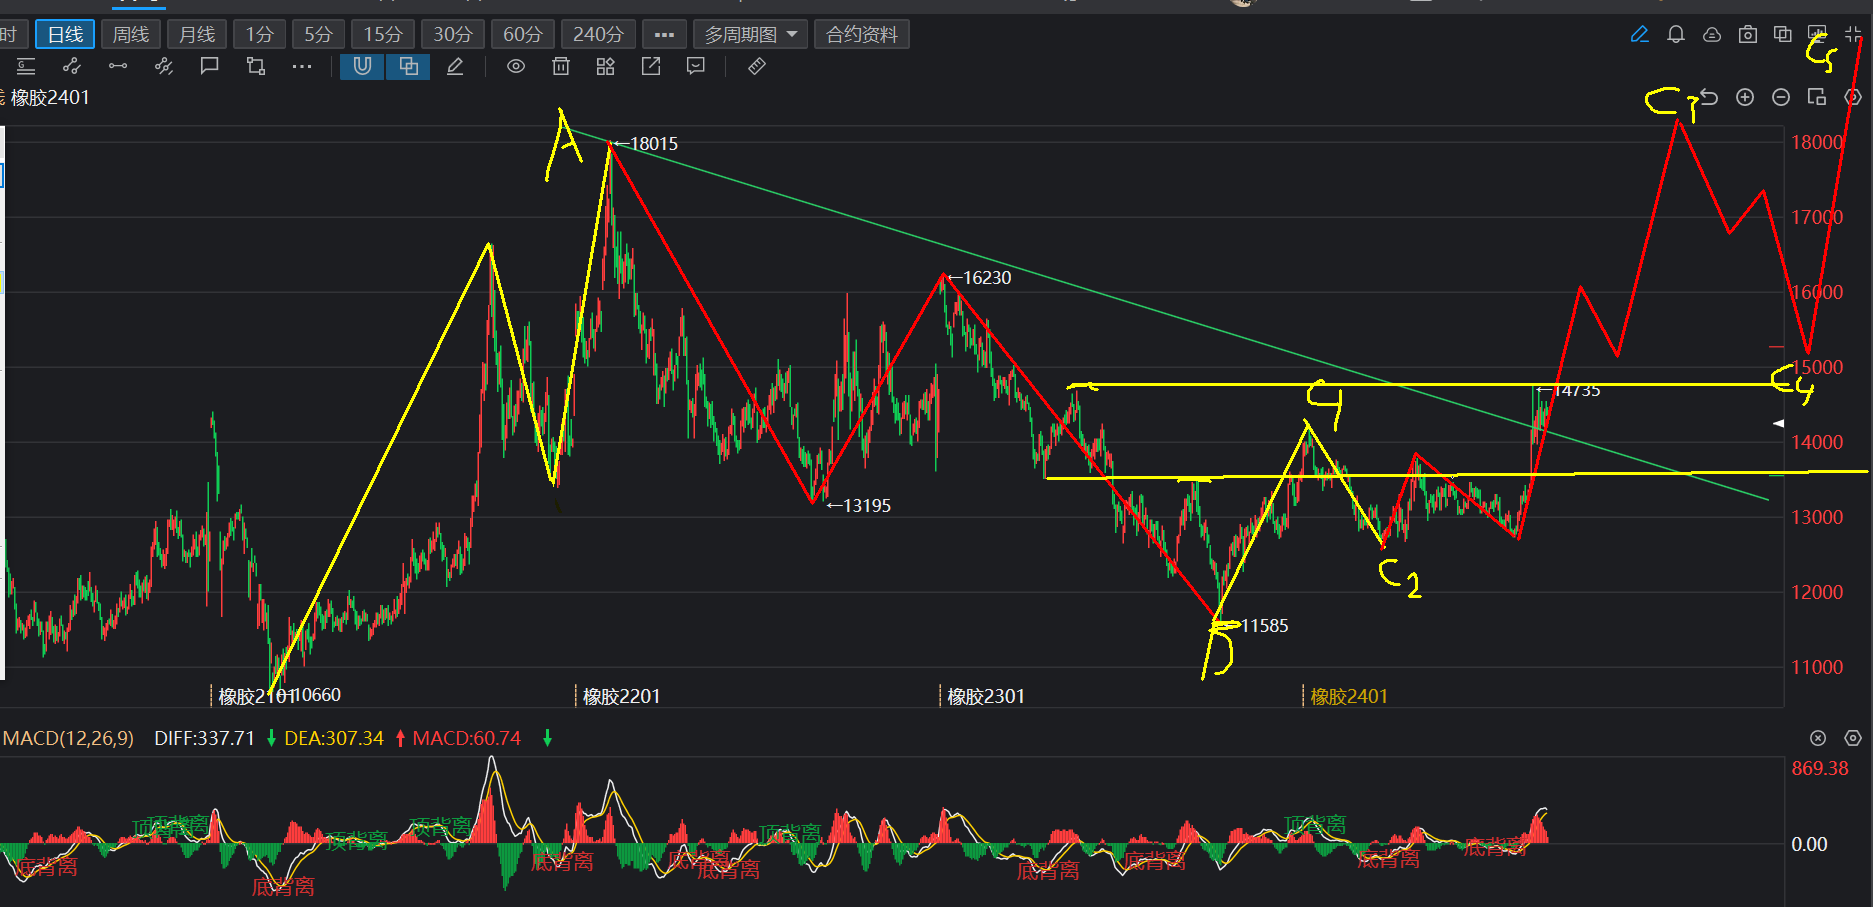Open the drawing tools grid panel
This screenshot has height=907, width=1873.
(606, 67)
